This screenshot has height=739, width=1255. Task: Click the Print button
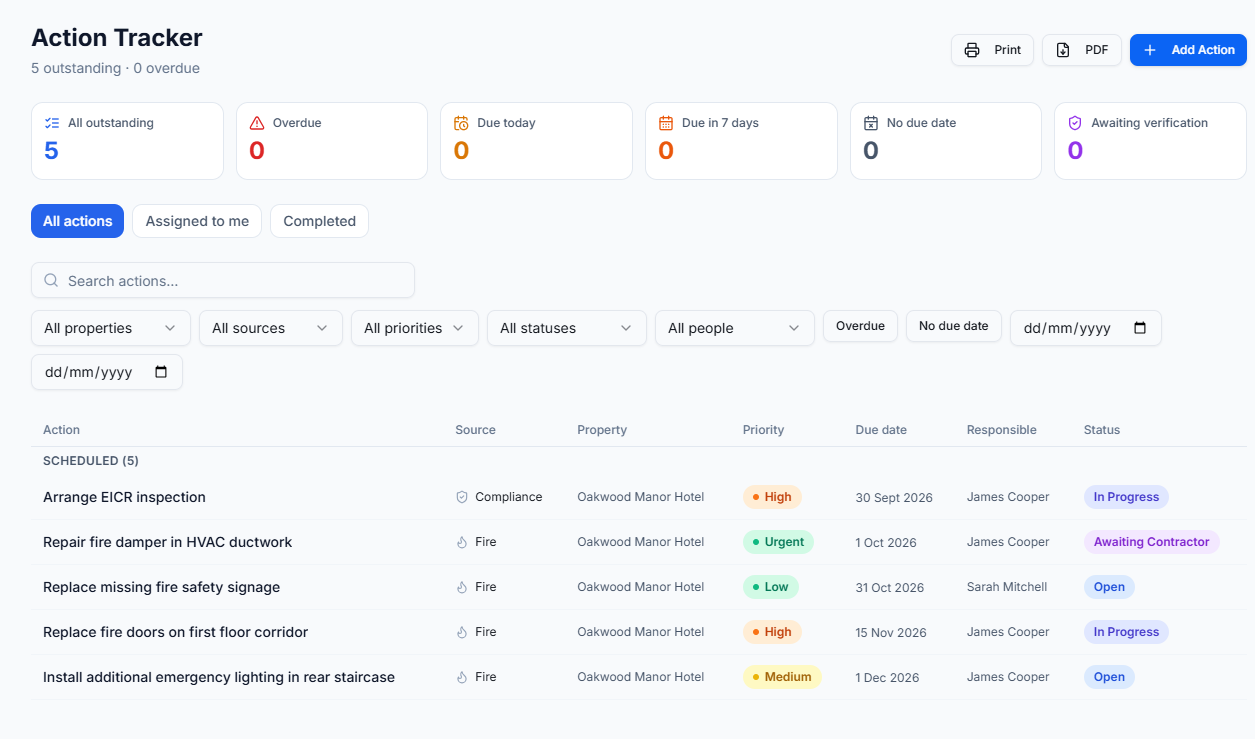[x=992, y=50]
